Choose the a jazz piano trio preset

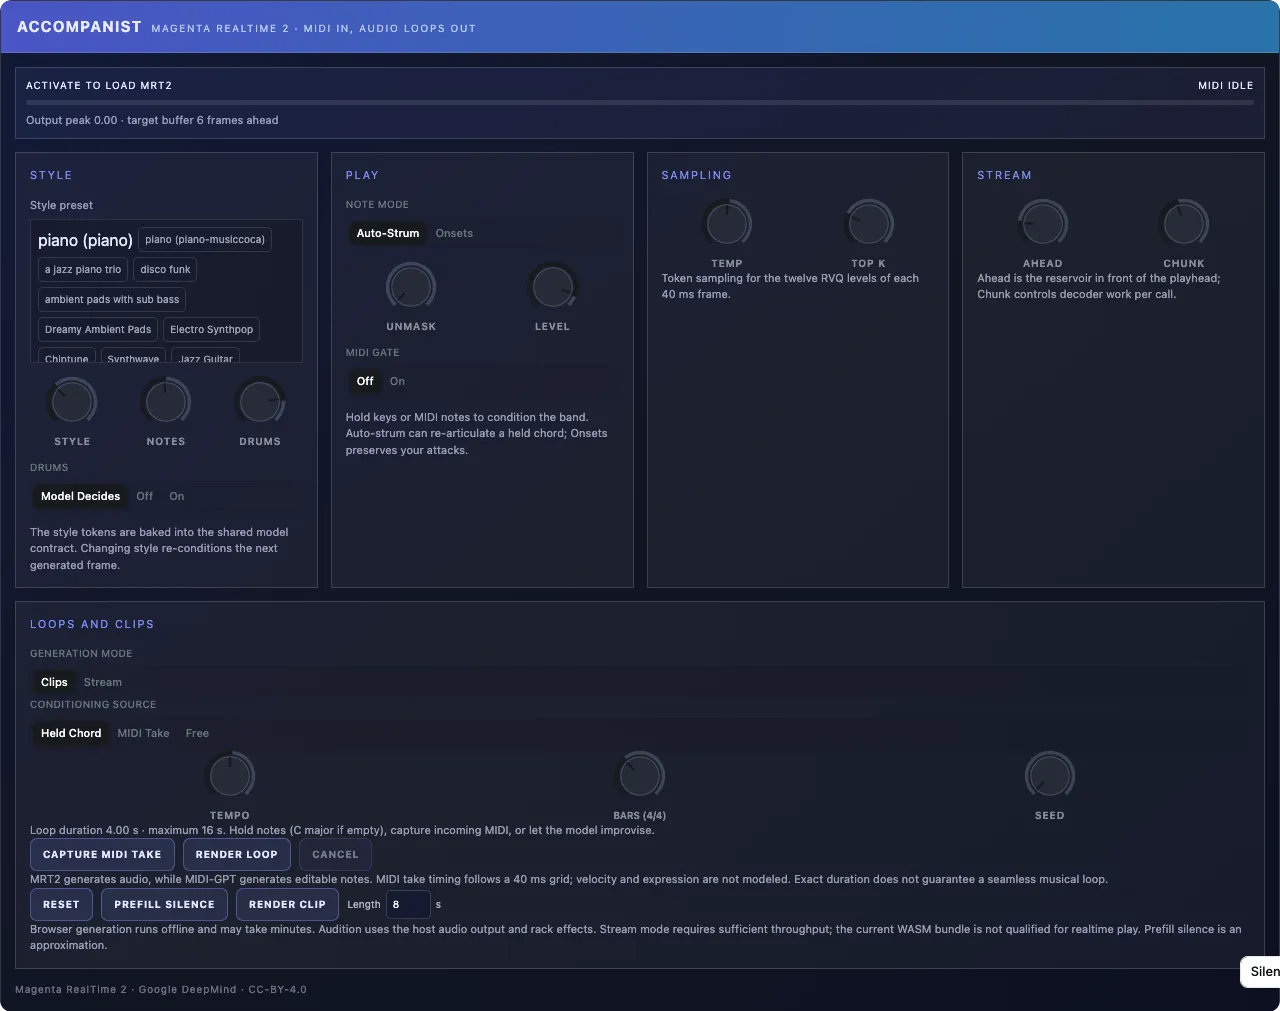click(x=83, y=270)
